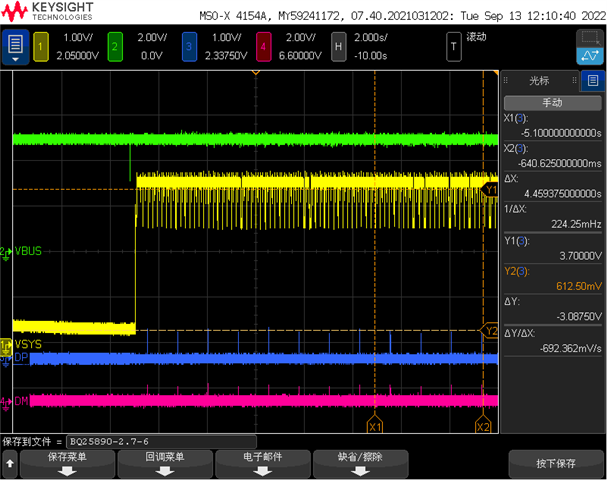Screen dimensions: 607x480
Task: Click the Keysight Technologies logo
Action: point(47,12)
